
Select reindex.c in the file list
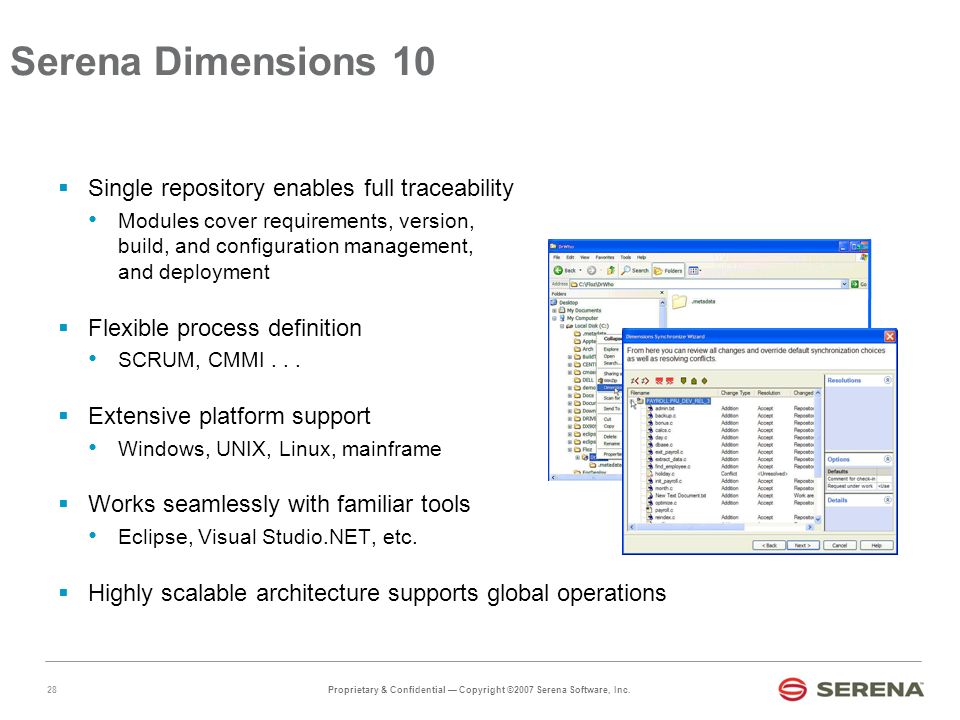665,517
